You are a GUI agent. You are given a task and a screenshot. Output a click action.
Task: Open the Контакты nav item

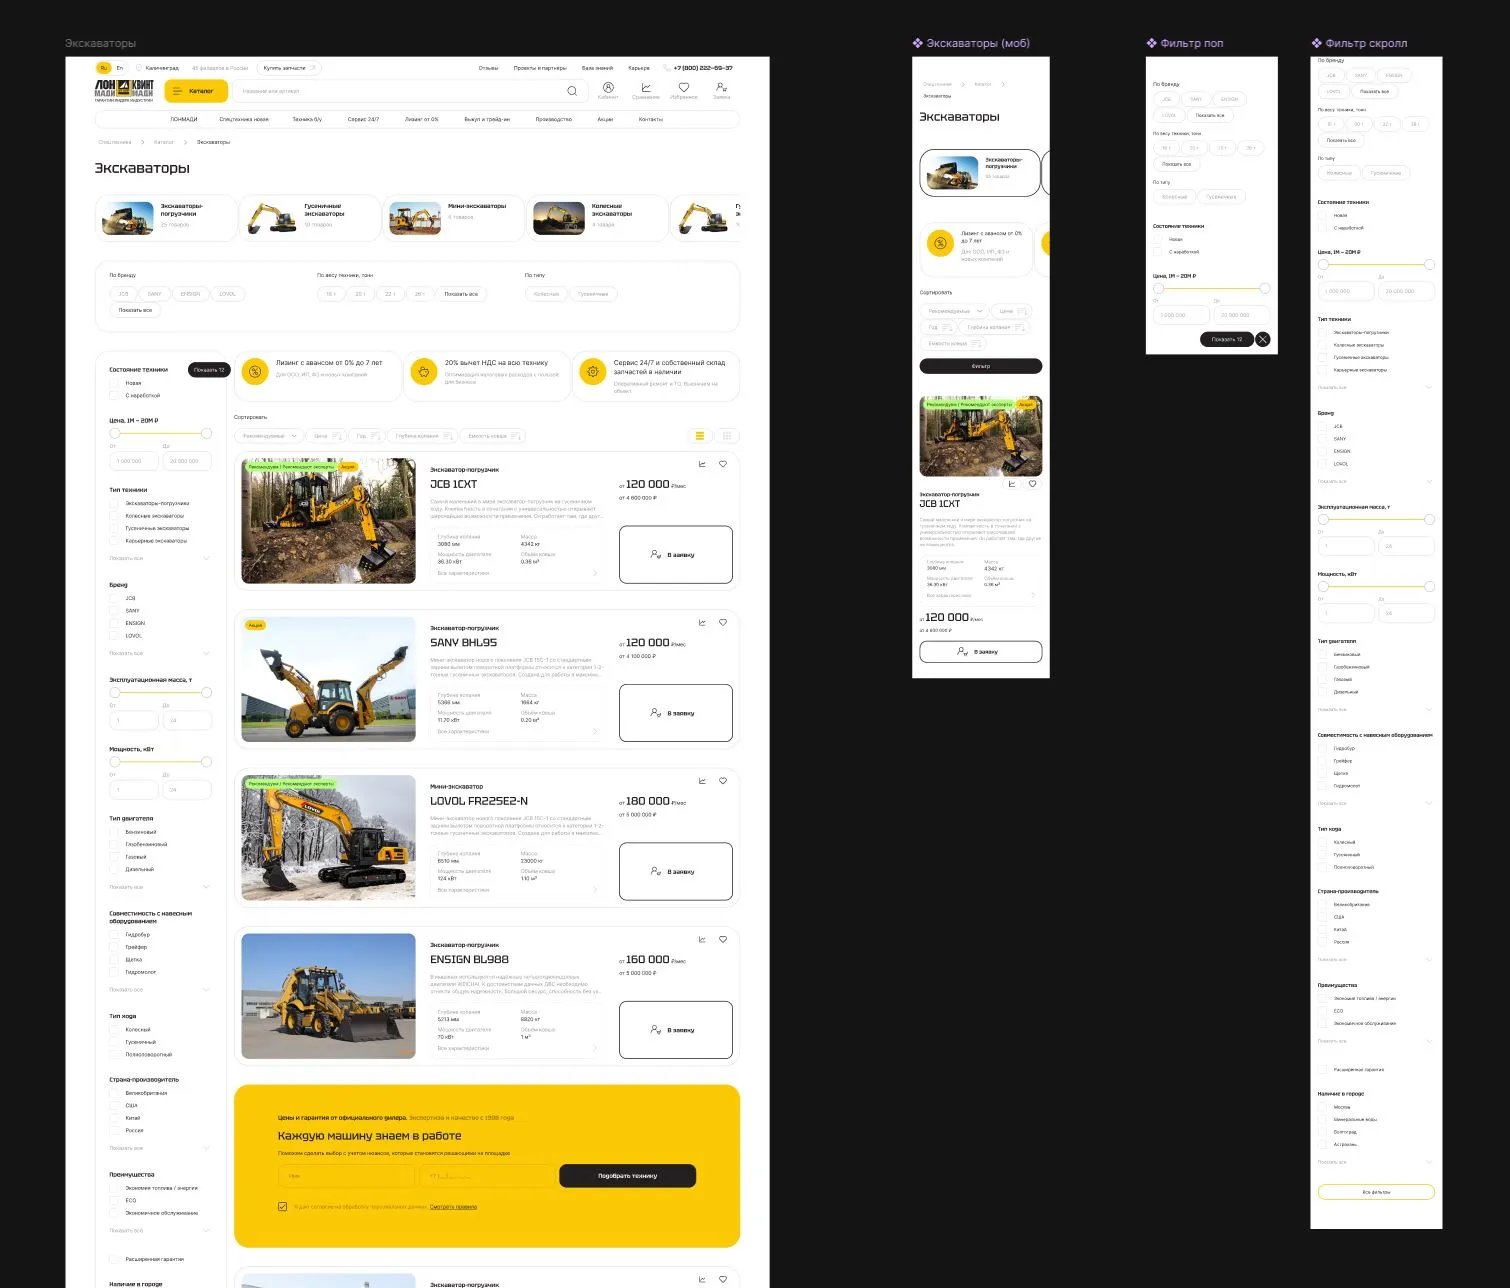pyautogui.click(x=651, y=119)
